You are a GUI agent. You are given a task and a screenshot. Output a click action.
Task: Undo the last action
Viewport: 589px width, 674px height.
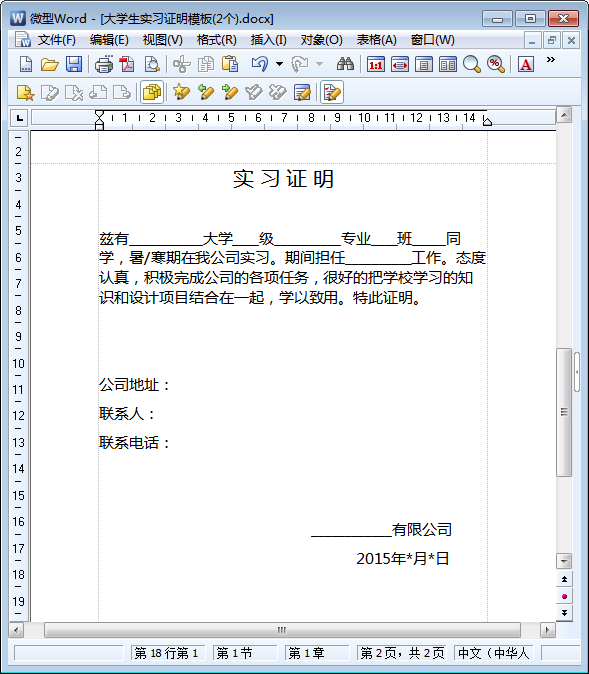click(x=260, y=64)
